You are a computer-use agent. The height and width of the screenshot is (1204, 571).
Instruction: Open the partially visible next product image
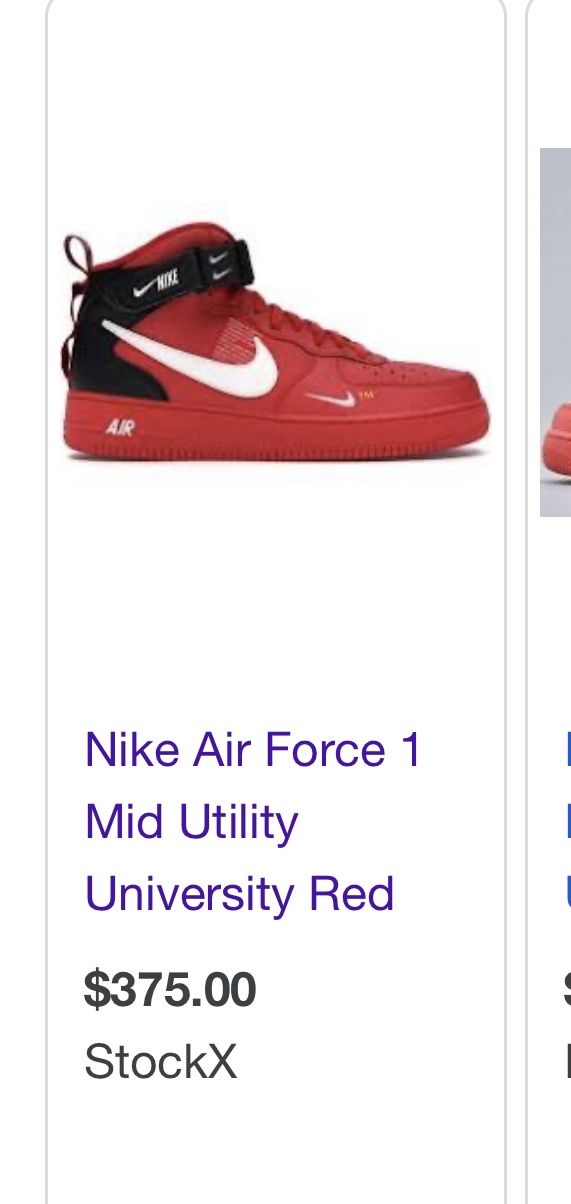[556, 332]
